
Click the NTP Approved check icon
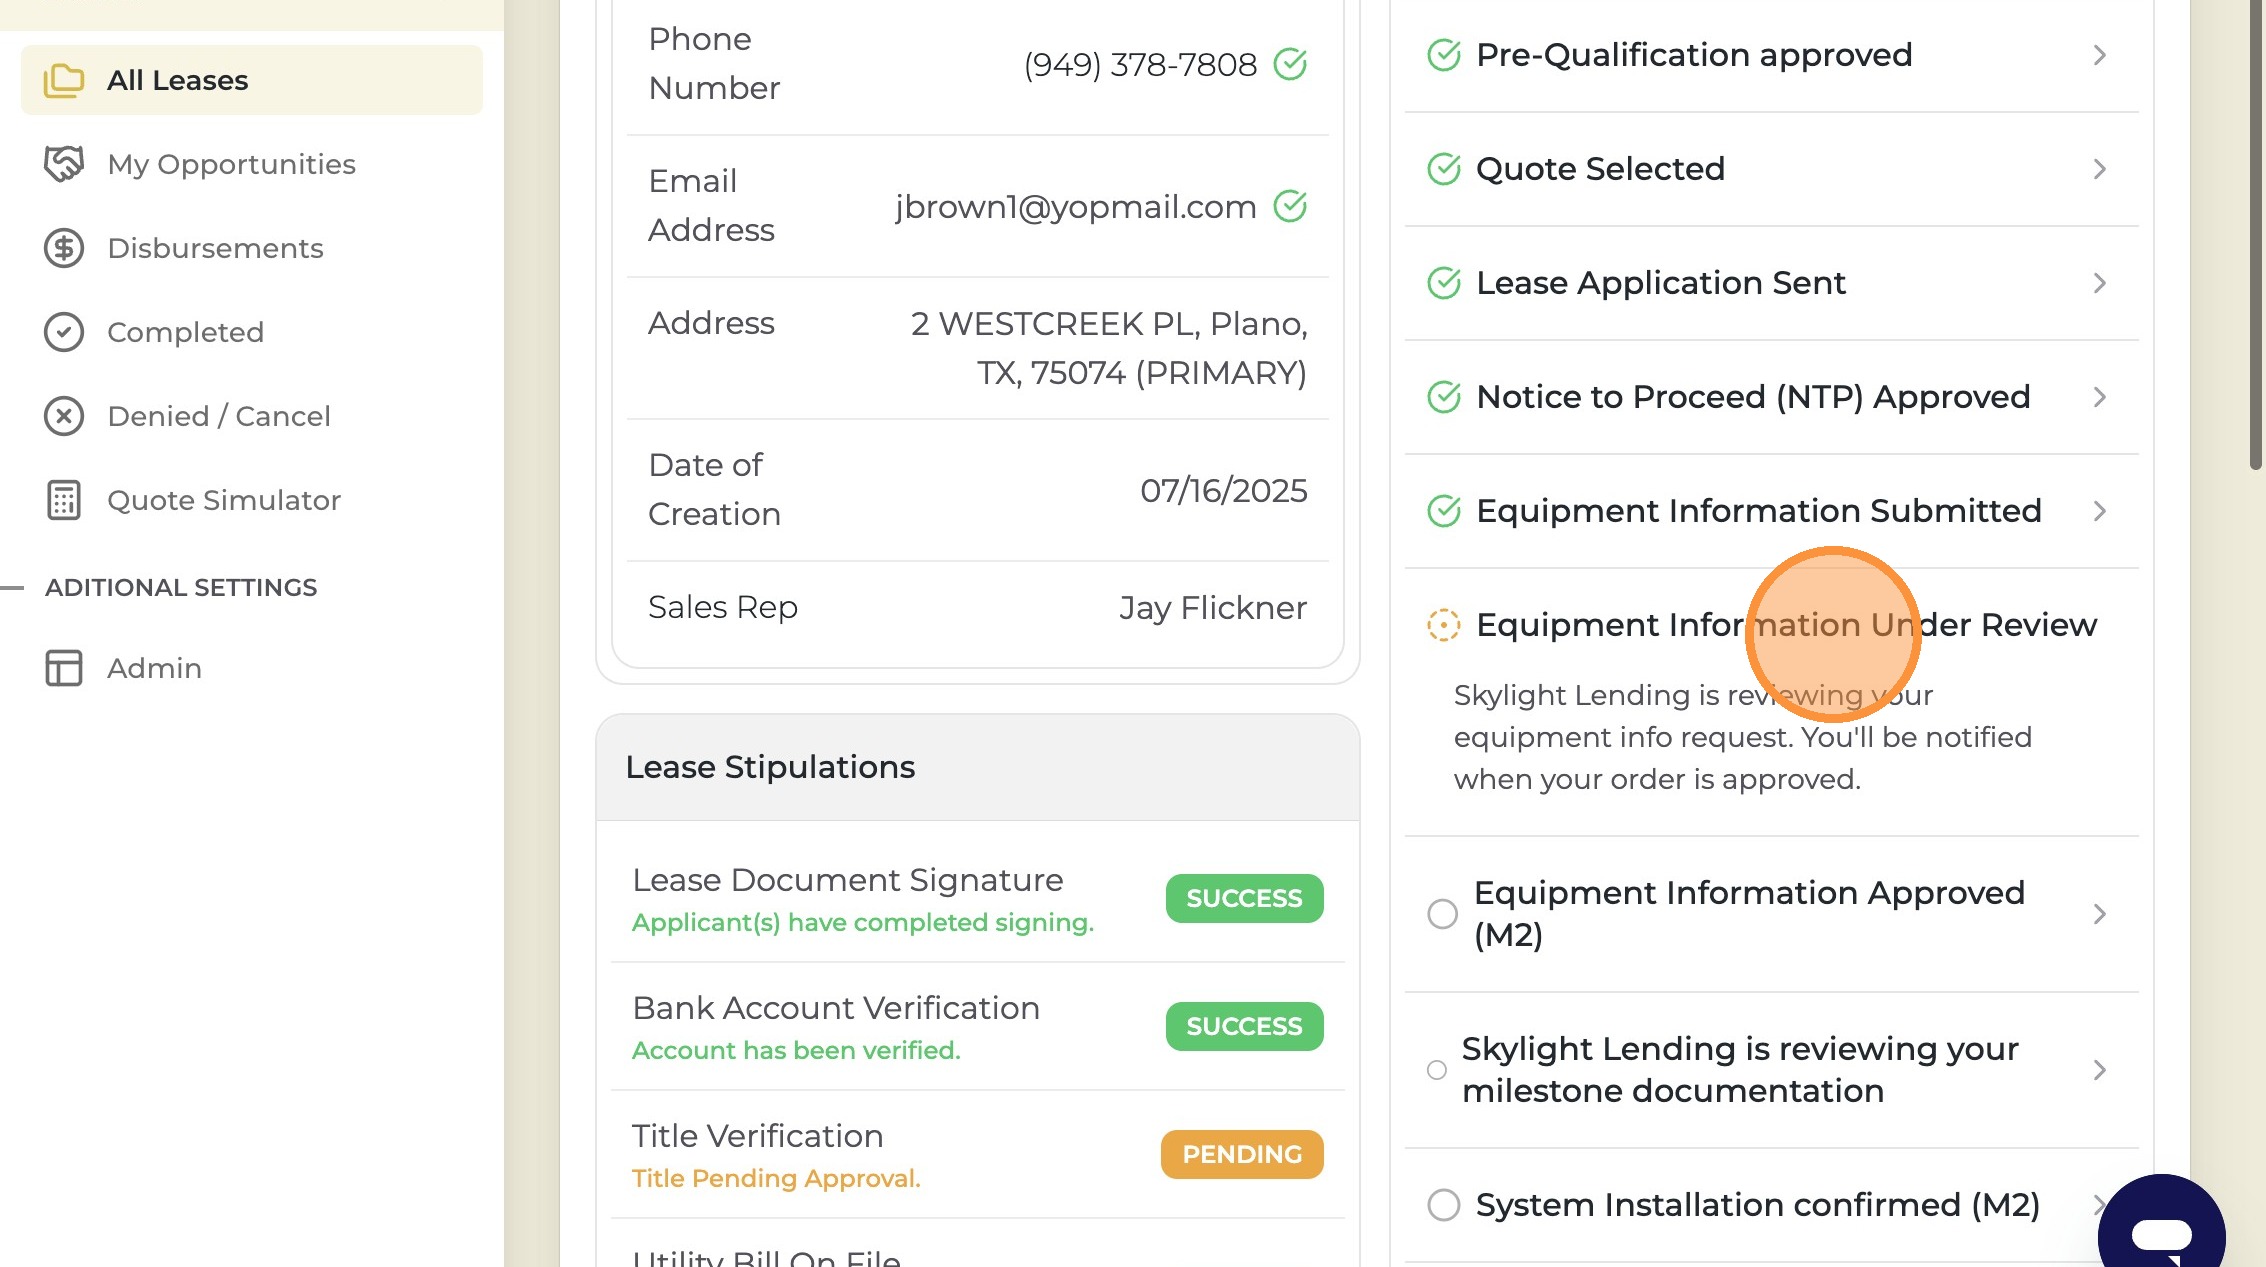(x=1444, y=397)
